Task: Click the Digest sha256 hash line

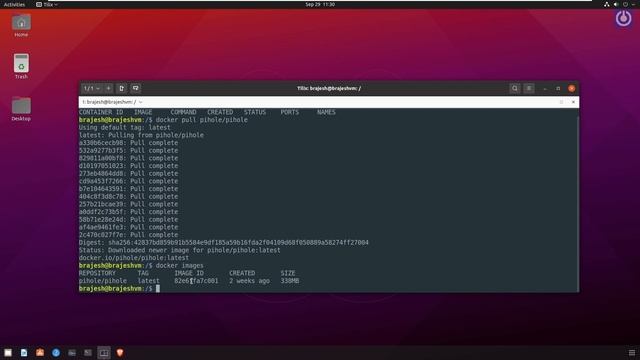Action: [x=224, y=242]
